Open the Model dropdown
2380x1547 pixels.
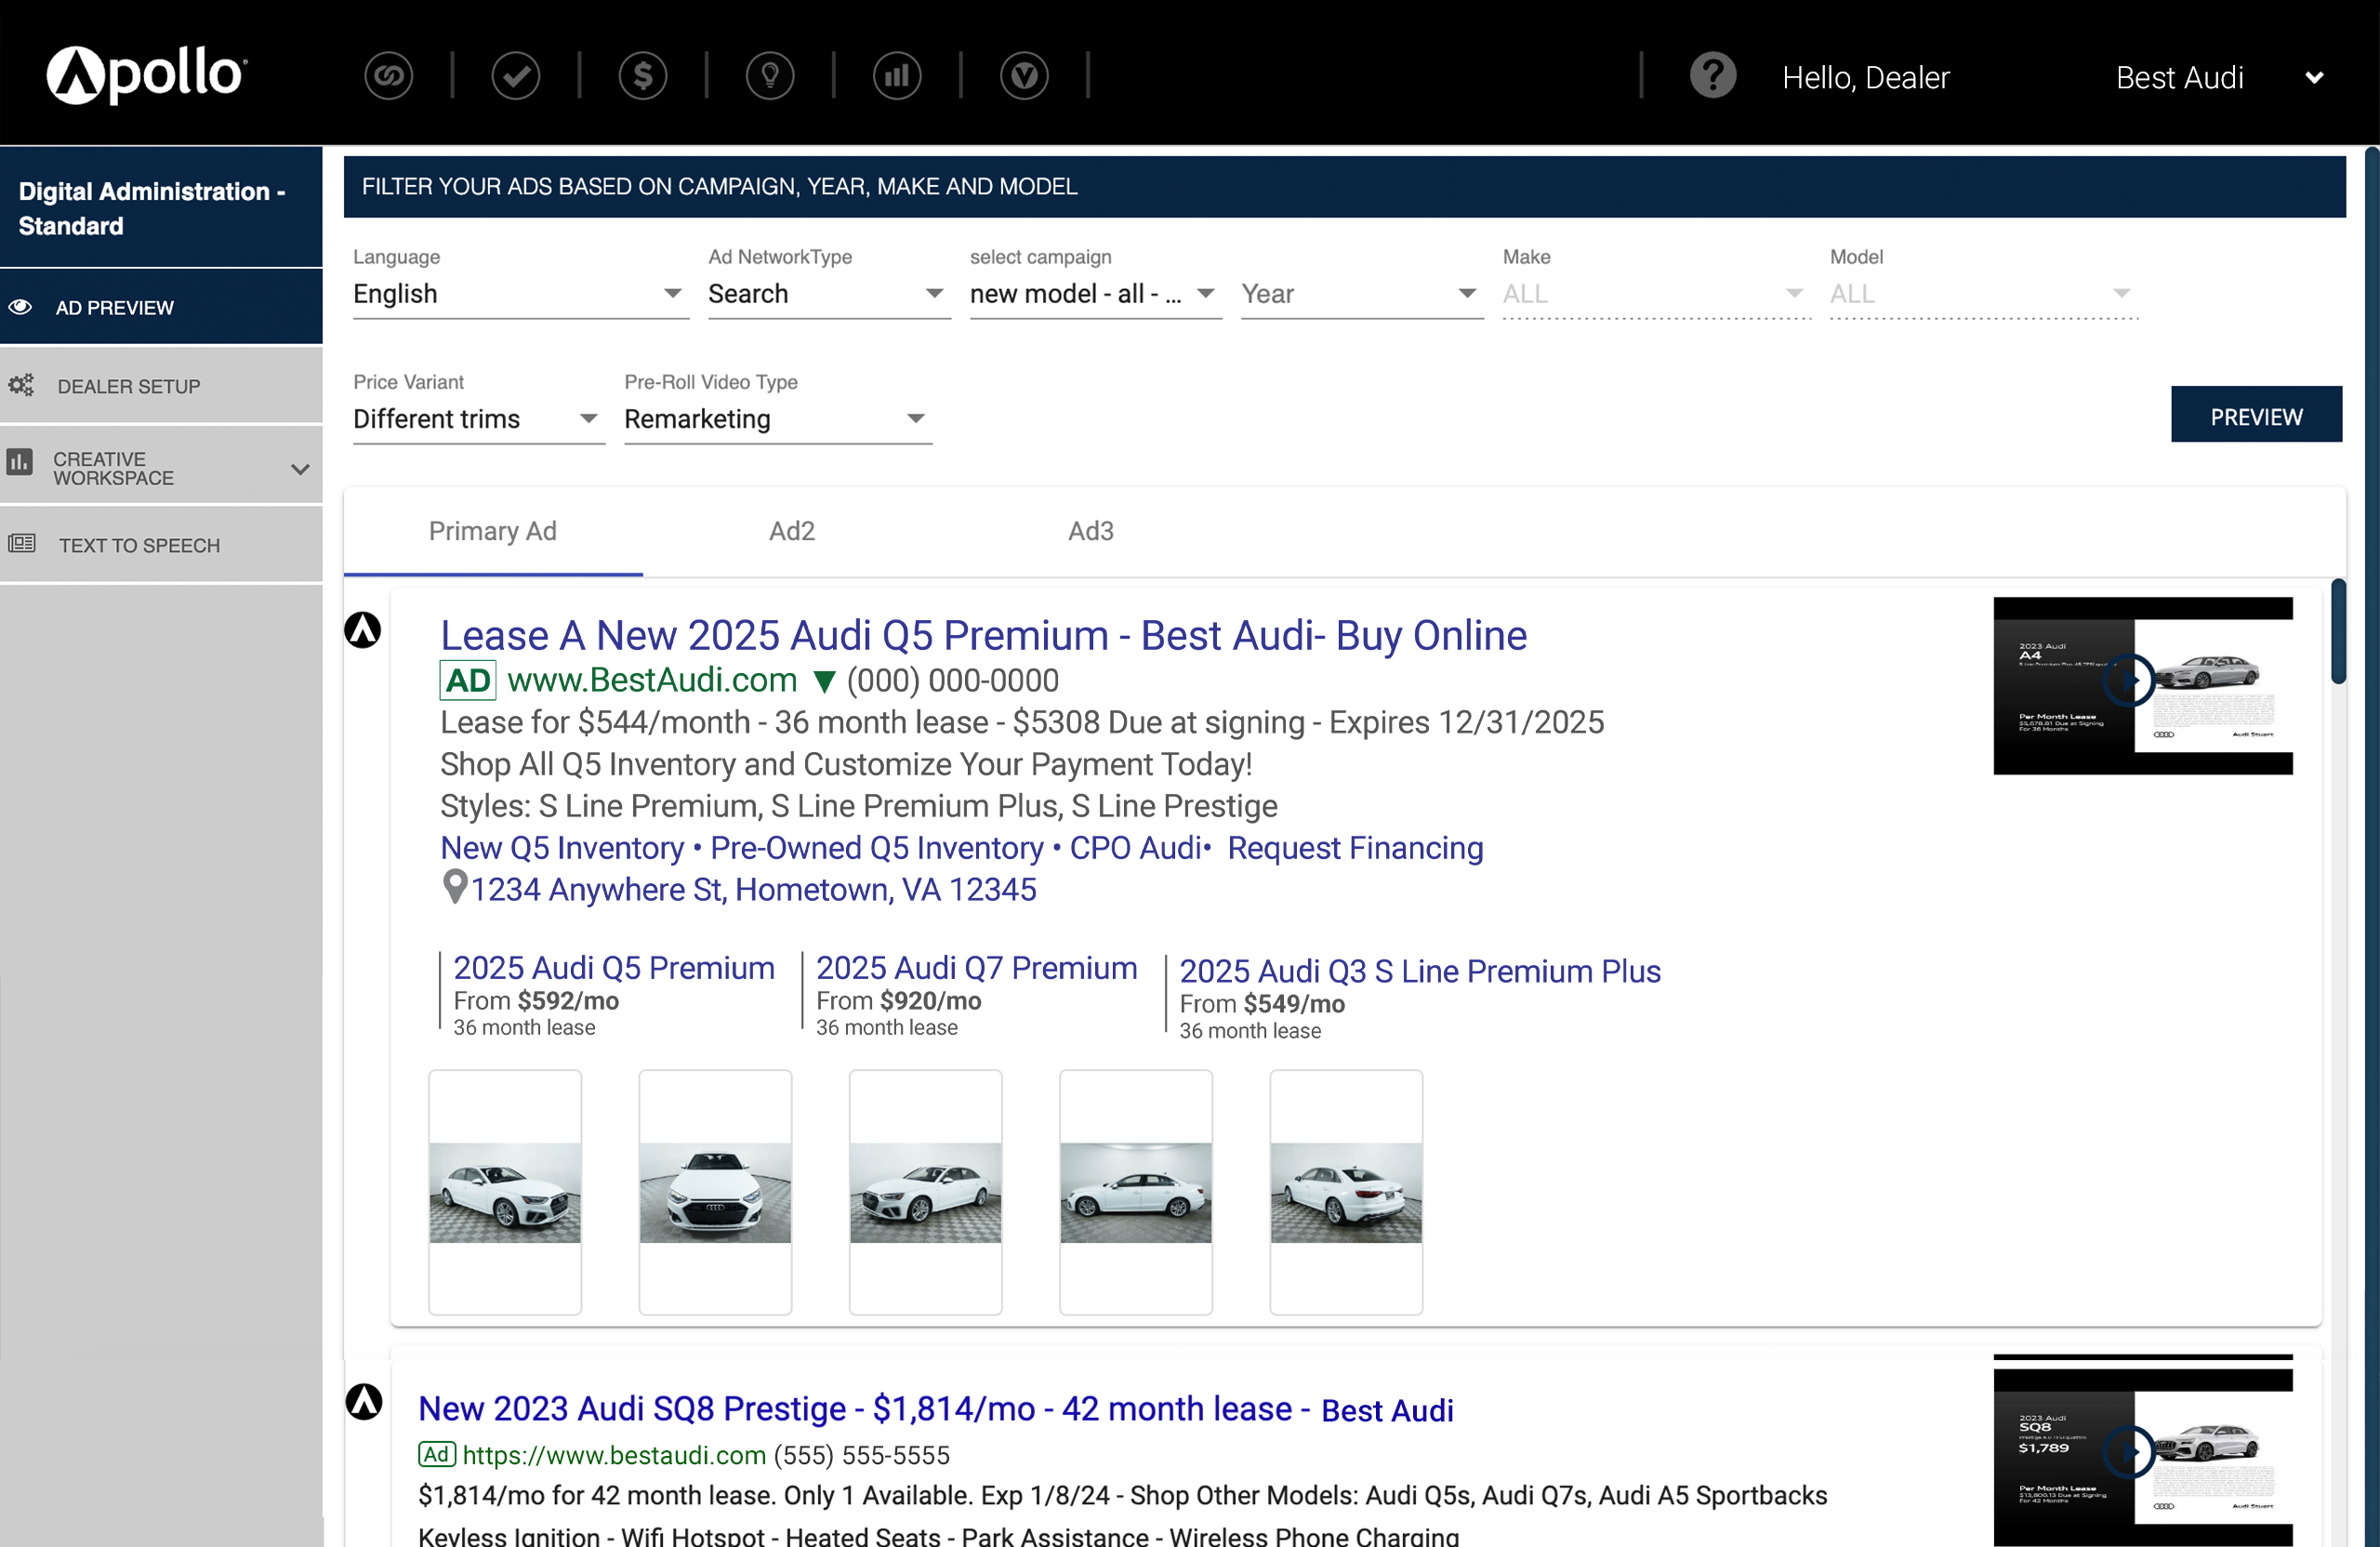pyautogui.click(x=1984, y=294)
